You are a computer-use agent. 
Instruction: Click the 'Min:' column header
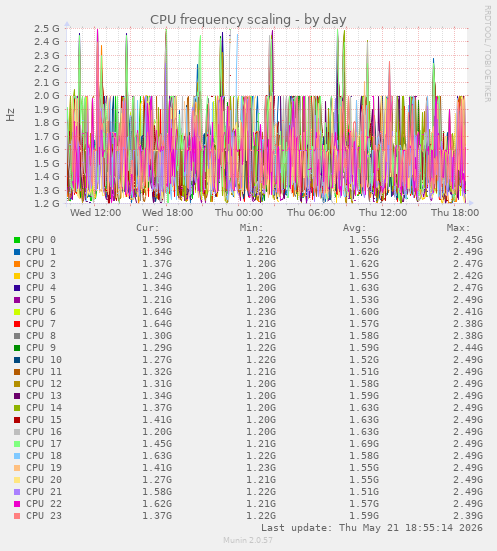pos(251,228)
